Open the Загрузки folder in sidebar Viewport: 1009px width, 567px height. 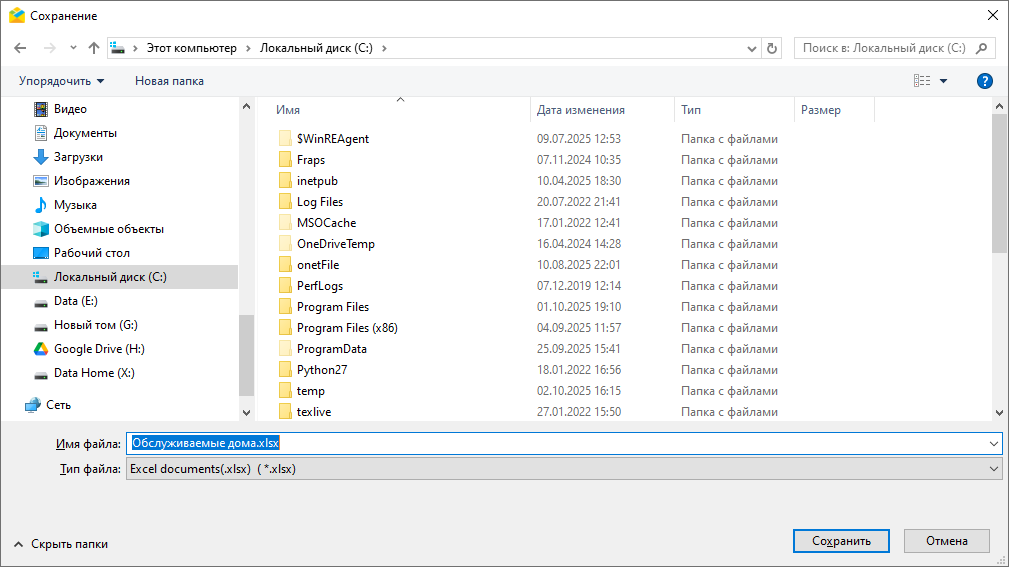78,157
